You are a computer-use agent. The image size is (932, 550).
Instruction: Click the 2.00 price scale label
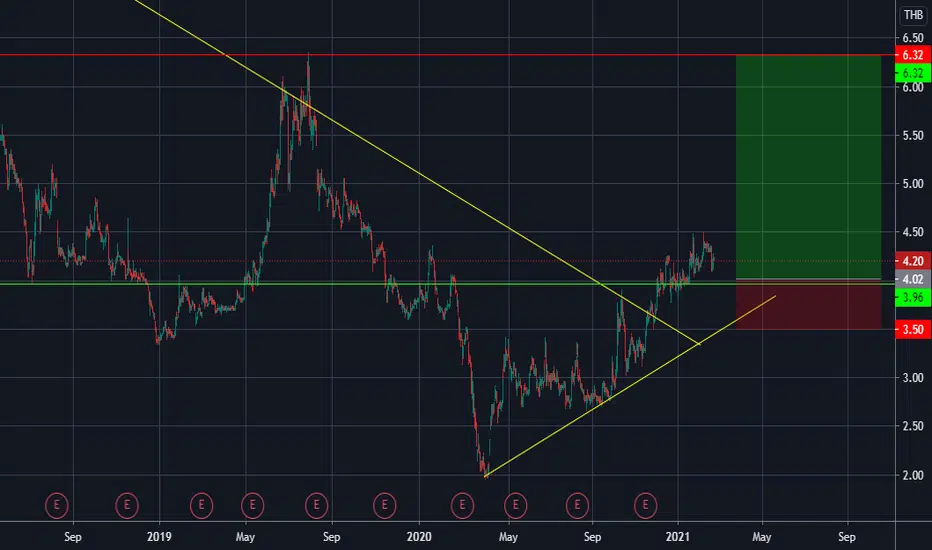click(x=912, y=475)
